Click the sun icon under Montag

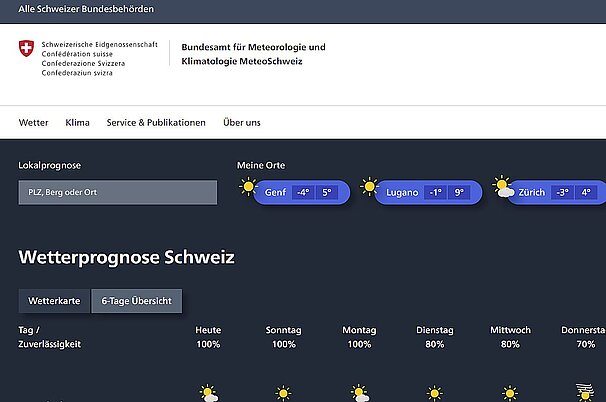click(359, 393)
